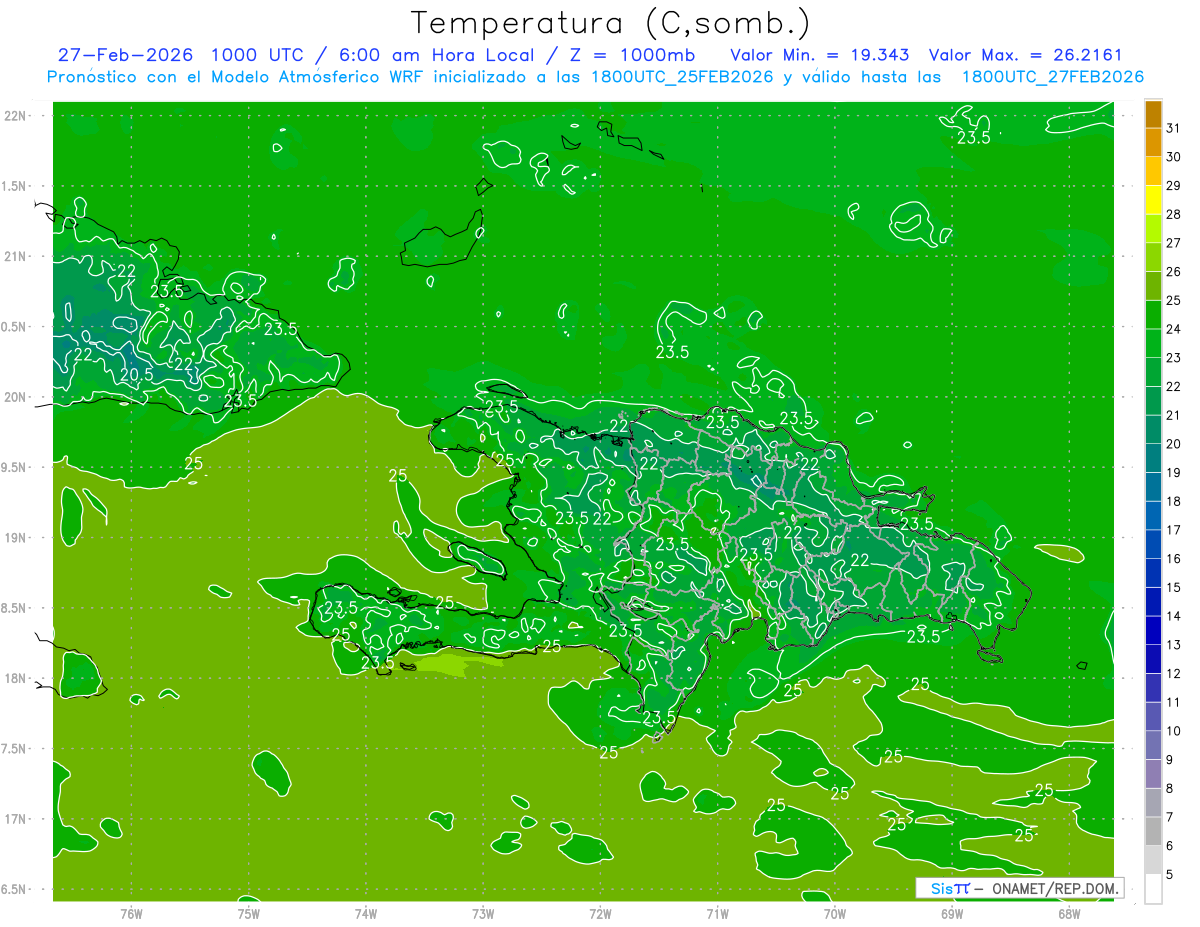
Task: Click the teal legend swatch between 19 and 20
Action: [1153, 460]
